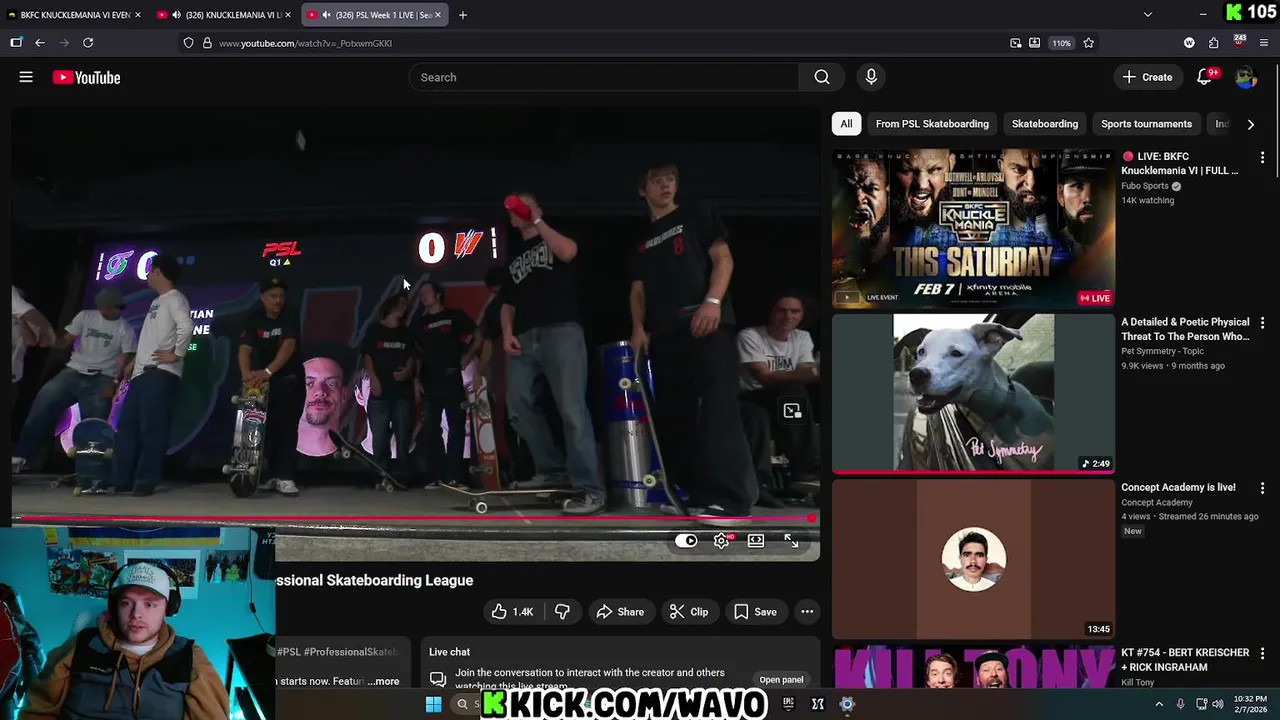Click the search magnifier button
This screenshot has width=1280, height=720.
coord(822,77)
